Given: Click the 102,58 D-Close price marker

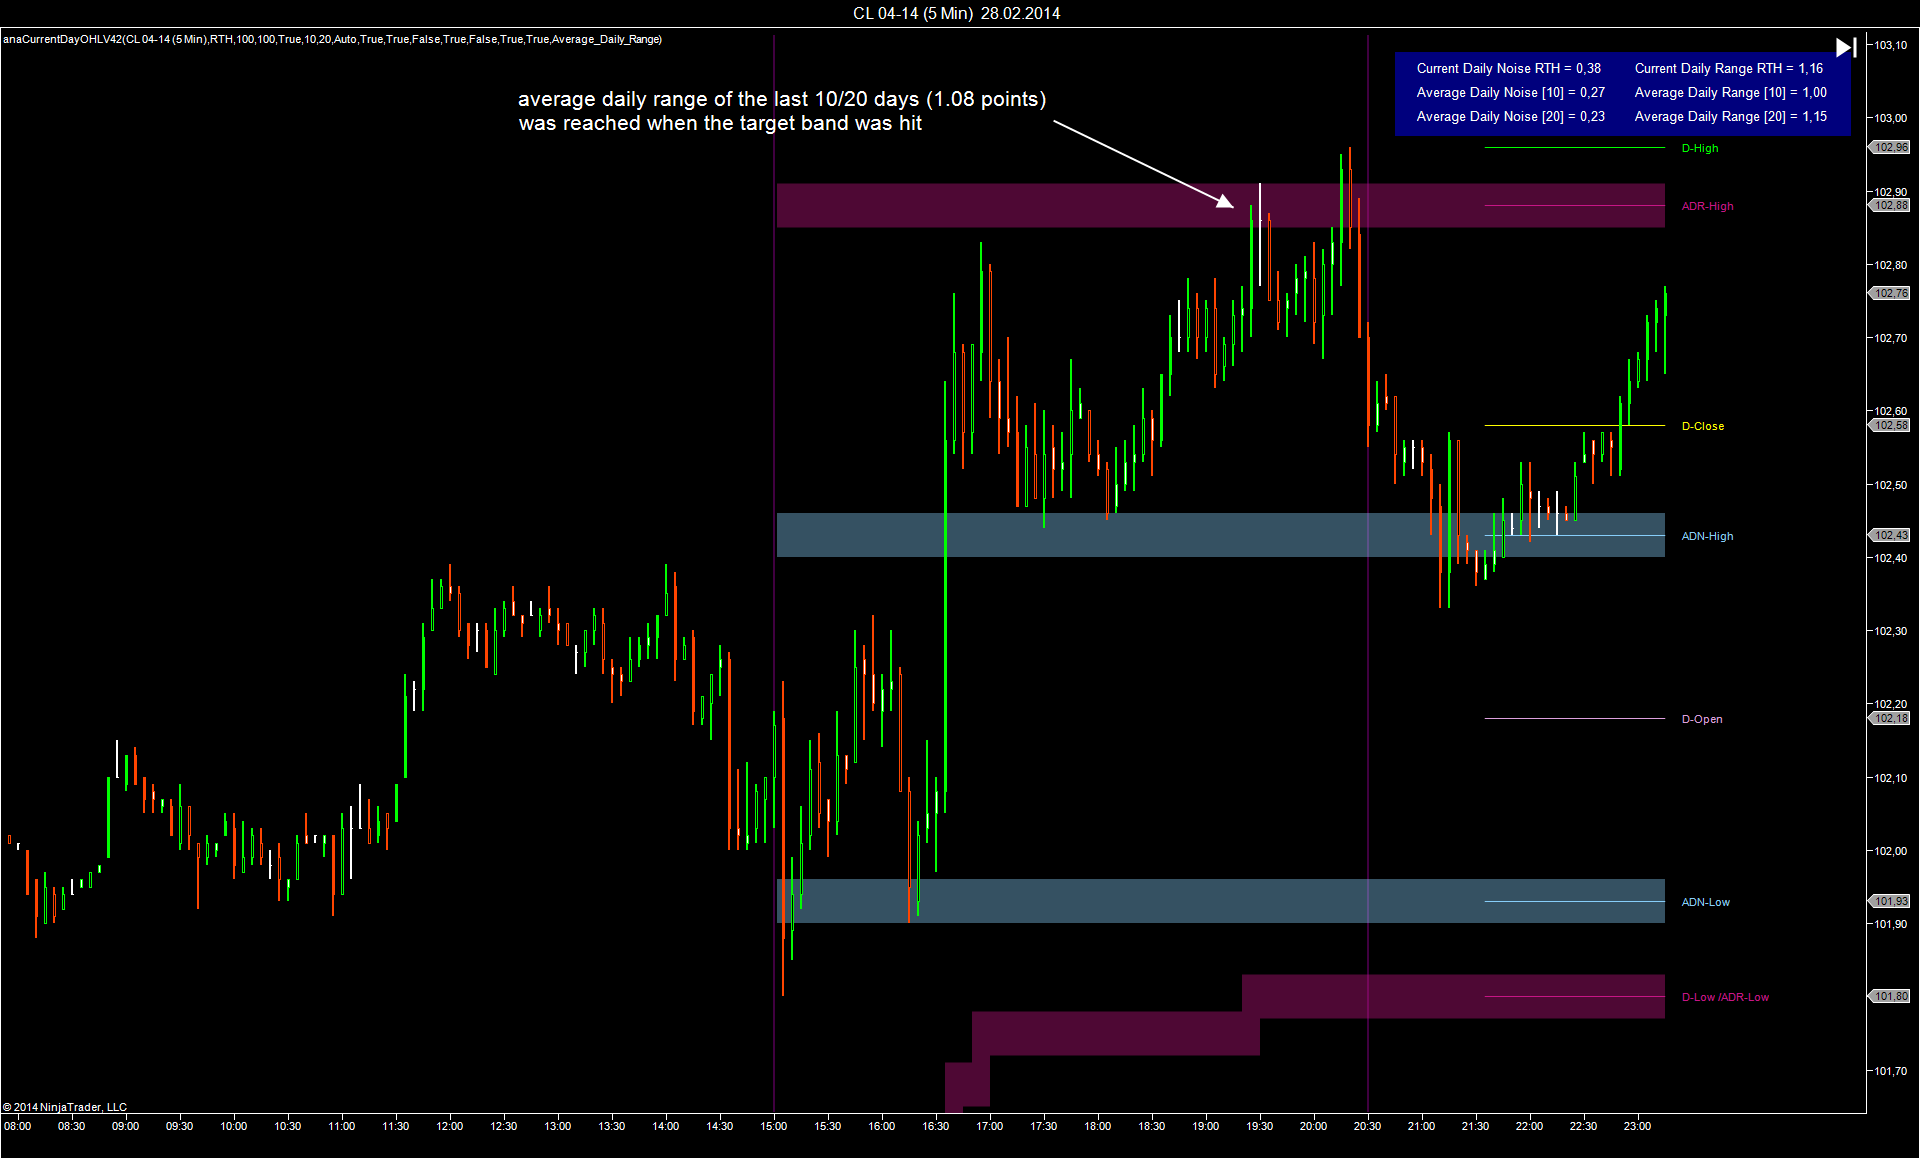Looking at the screenshot, I should point(1890,425).
